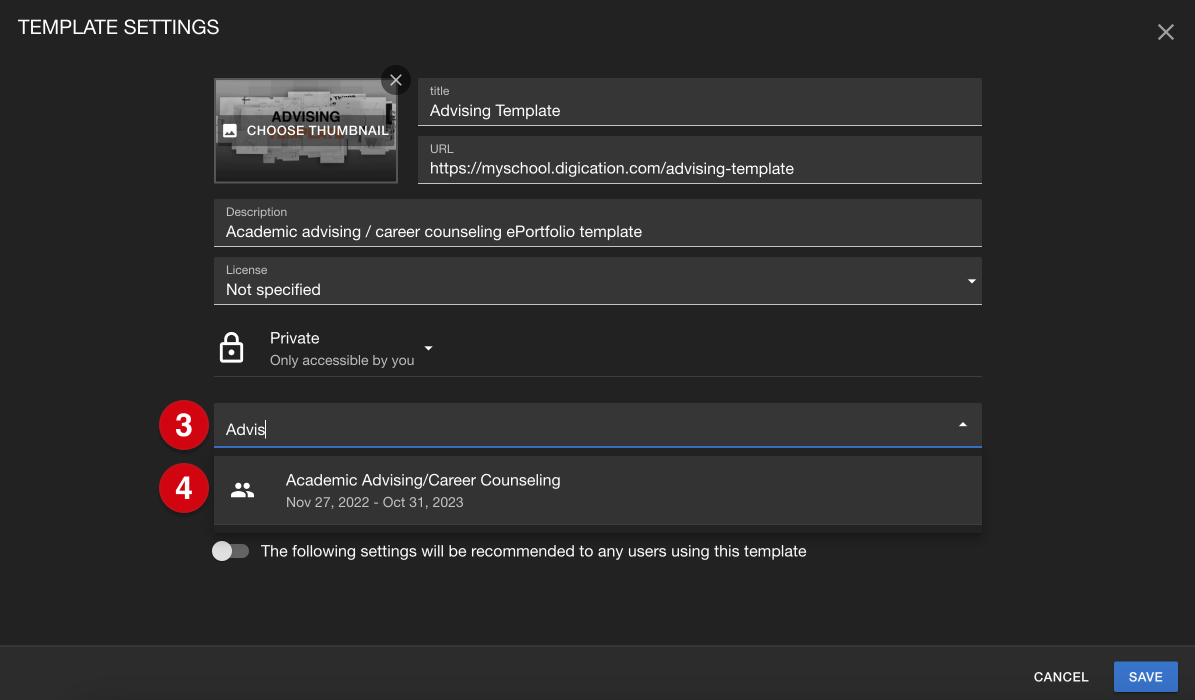Choose a new thumbnail image
The image size is (1195, 700).
pyautogui.click(x=306, y=130)
